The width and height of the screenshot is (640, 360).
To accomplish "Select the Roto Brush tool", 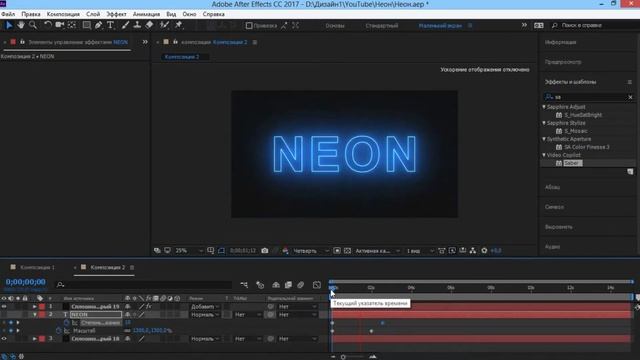I will tap(164, 25).
